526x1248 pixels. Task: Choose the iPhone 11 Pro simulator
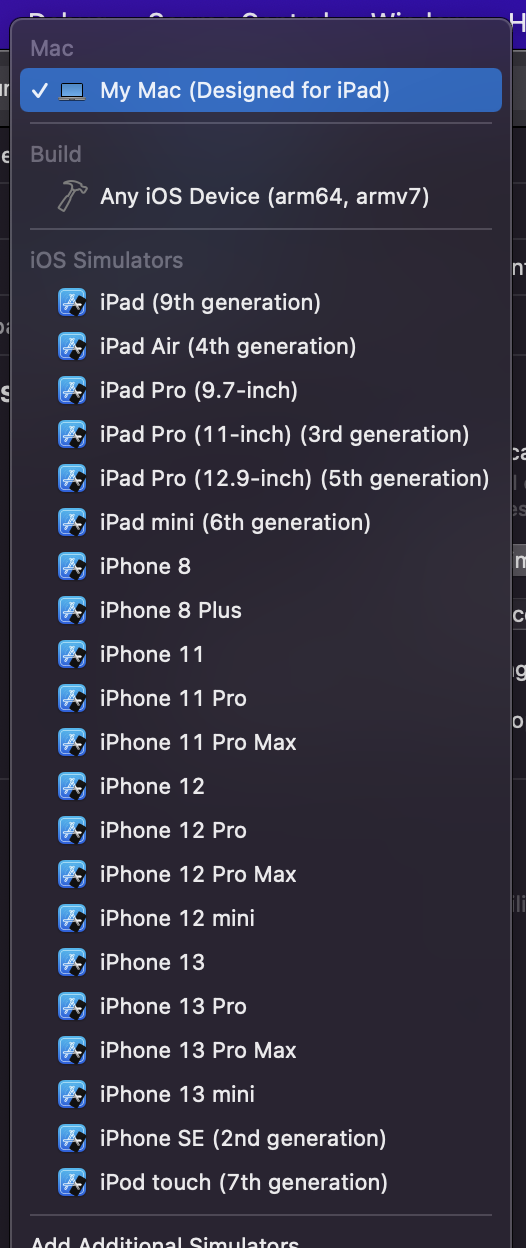[260, 698]
